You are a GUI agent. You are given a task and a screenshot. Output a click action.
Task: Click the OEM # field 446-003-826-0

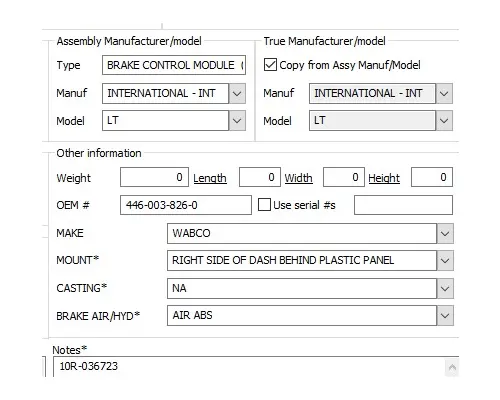tap(186, 205)
